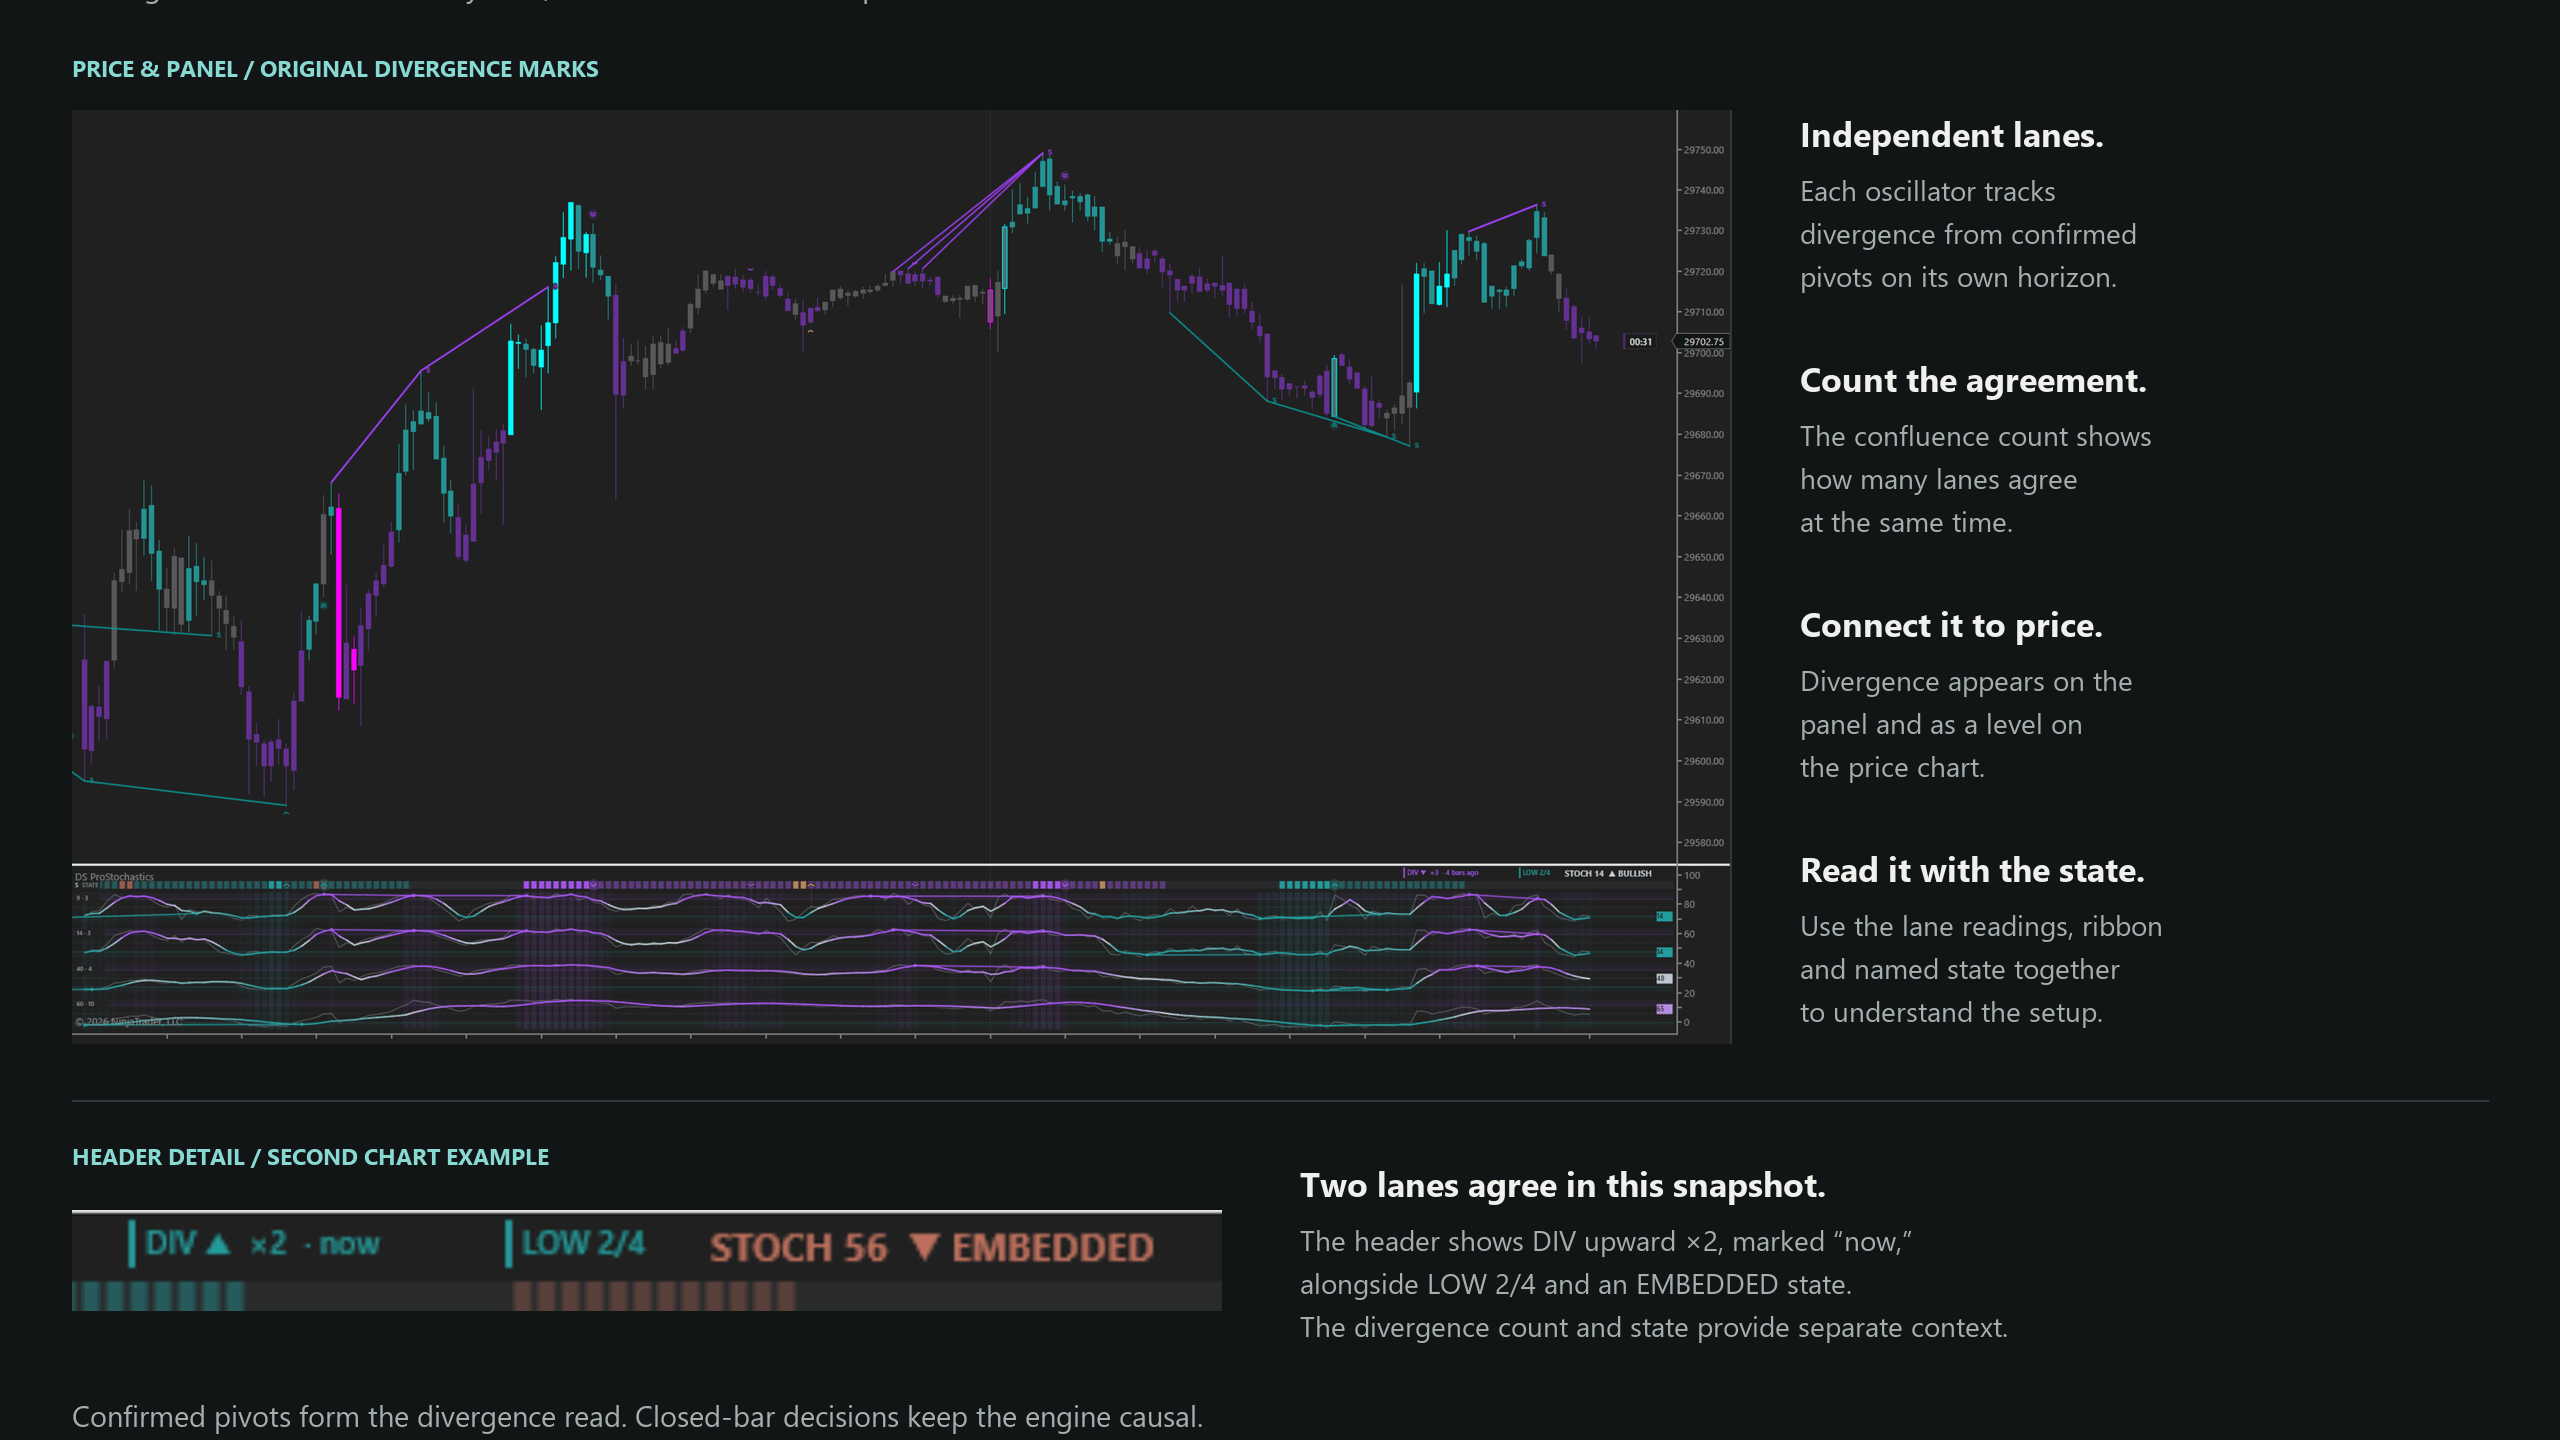Click the 'The header shows DIV upward ×2' paragraph
The width and height of the screenshot is (2560, 1440).
1654,1284
